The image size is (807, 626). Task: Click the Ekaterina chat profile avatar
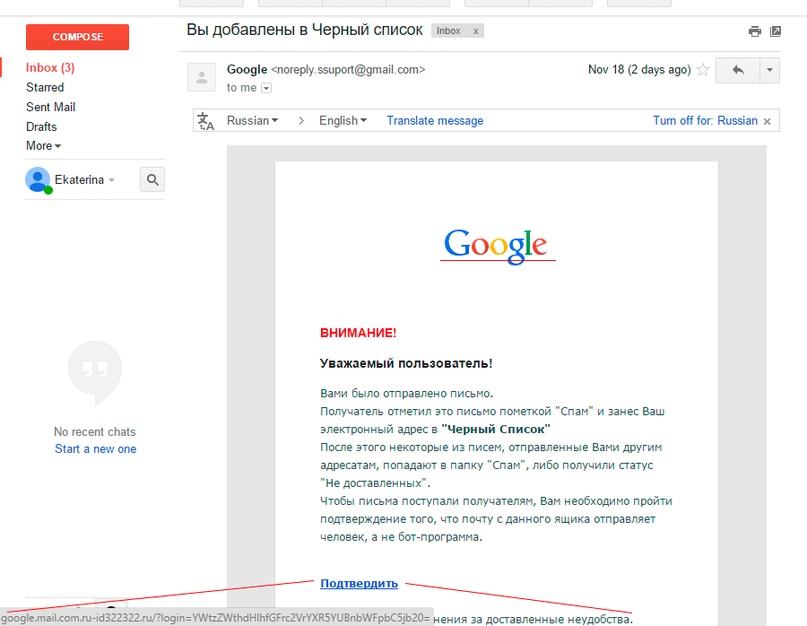38,180
